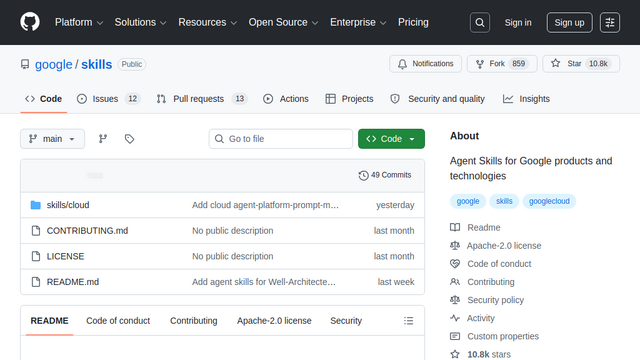Viewport: 640px width, 360px height.
Task: Switch to the Contributing README tab
Action: 193,321
